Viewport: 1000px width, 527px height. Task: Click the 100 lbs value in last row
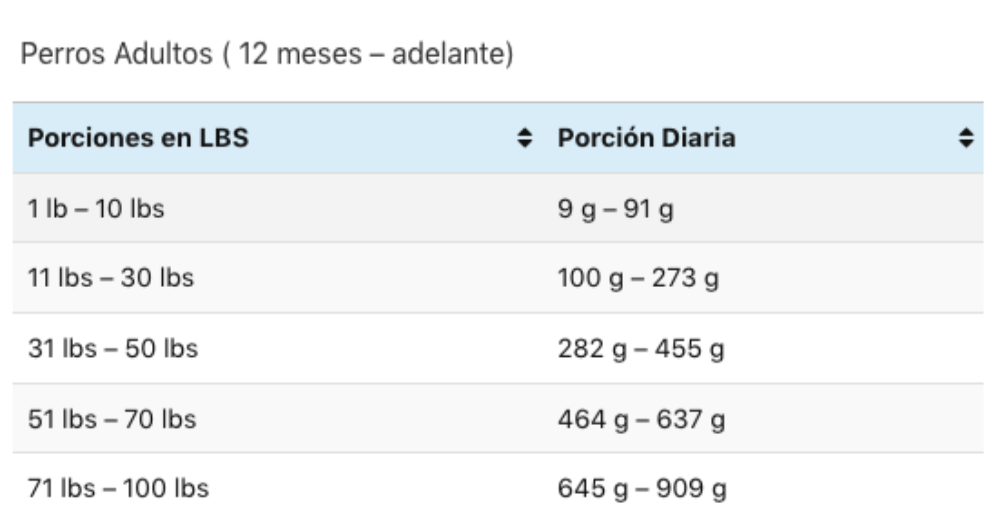pos(166,489)
